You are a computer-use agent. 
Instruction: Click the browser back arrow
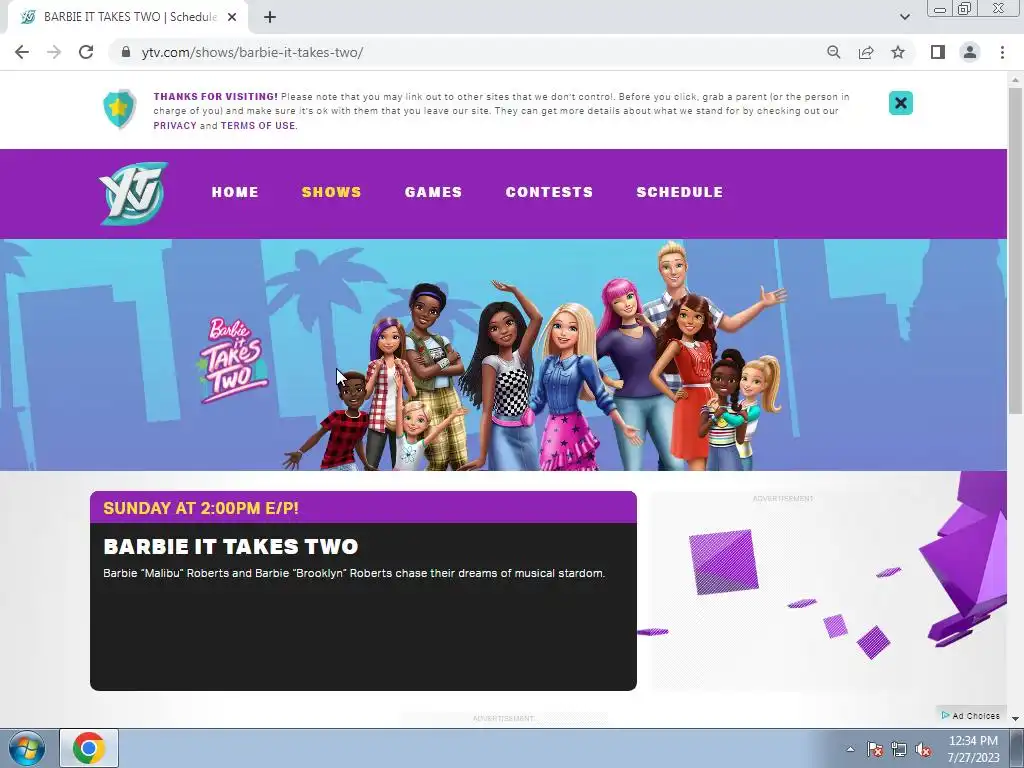pos(22,52)
